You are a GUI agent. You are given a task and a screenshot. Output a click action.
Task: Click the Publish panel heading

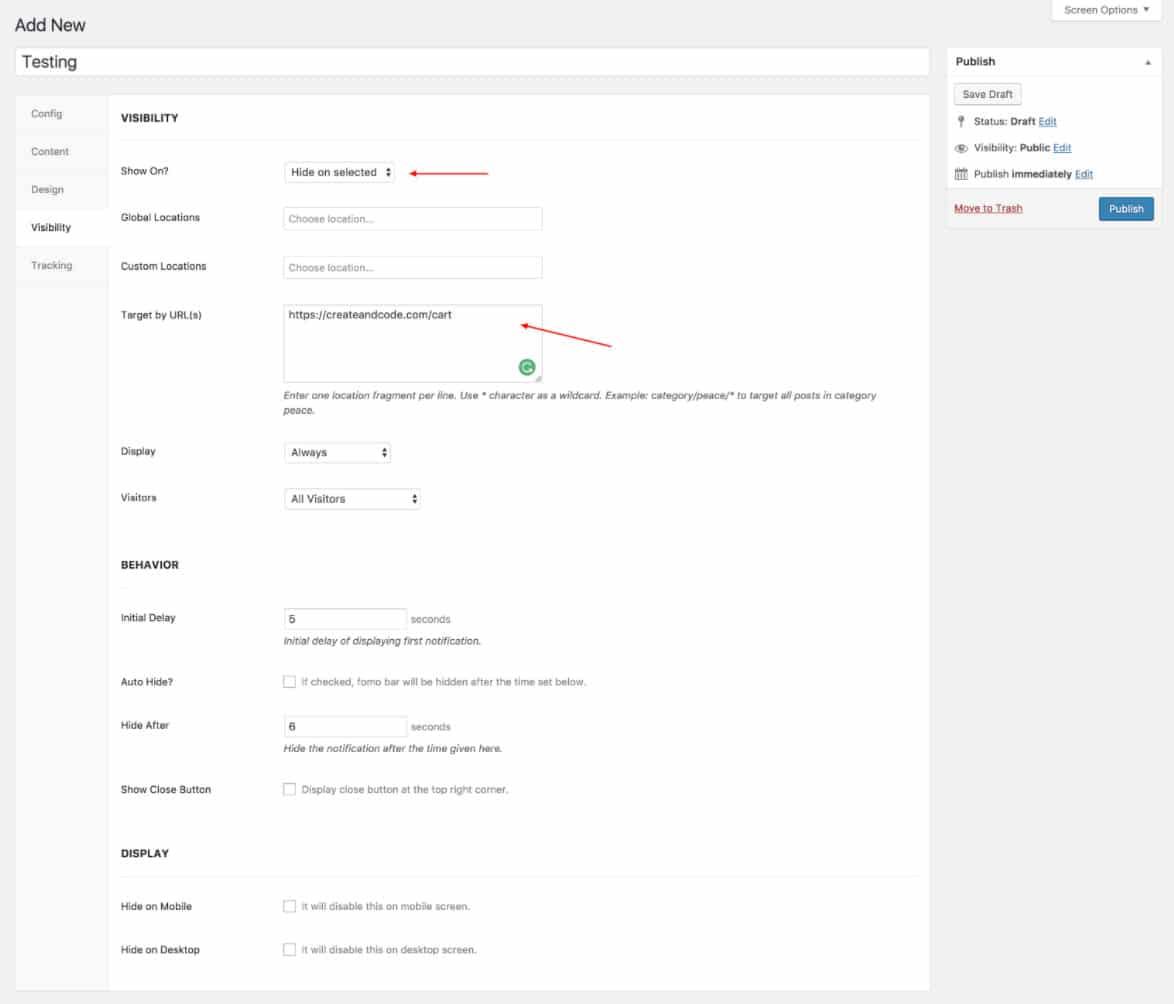(976, 61)
